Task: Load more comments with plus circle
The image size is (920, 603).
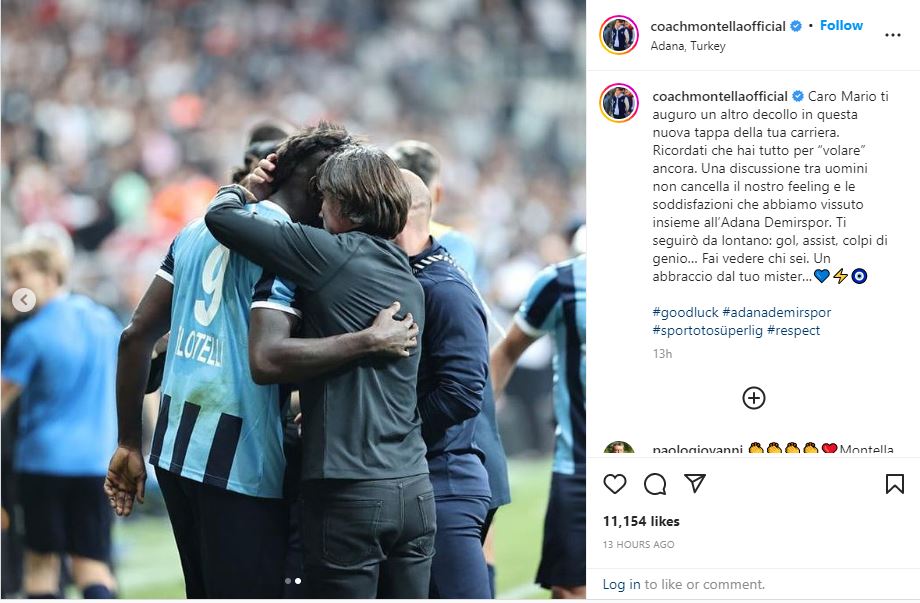Action: point(753,398)
